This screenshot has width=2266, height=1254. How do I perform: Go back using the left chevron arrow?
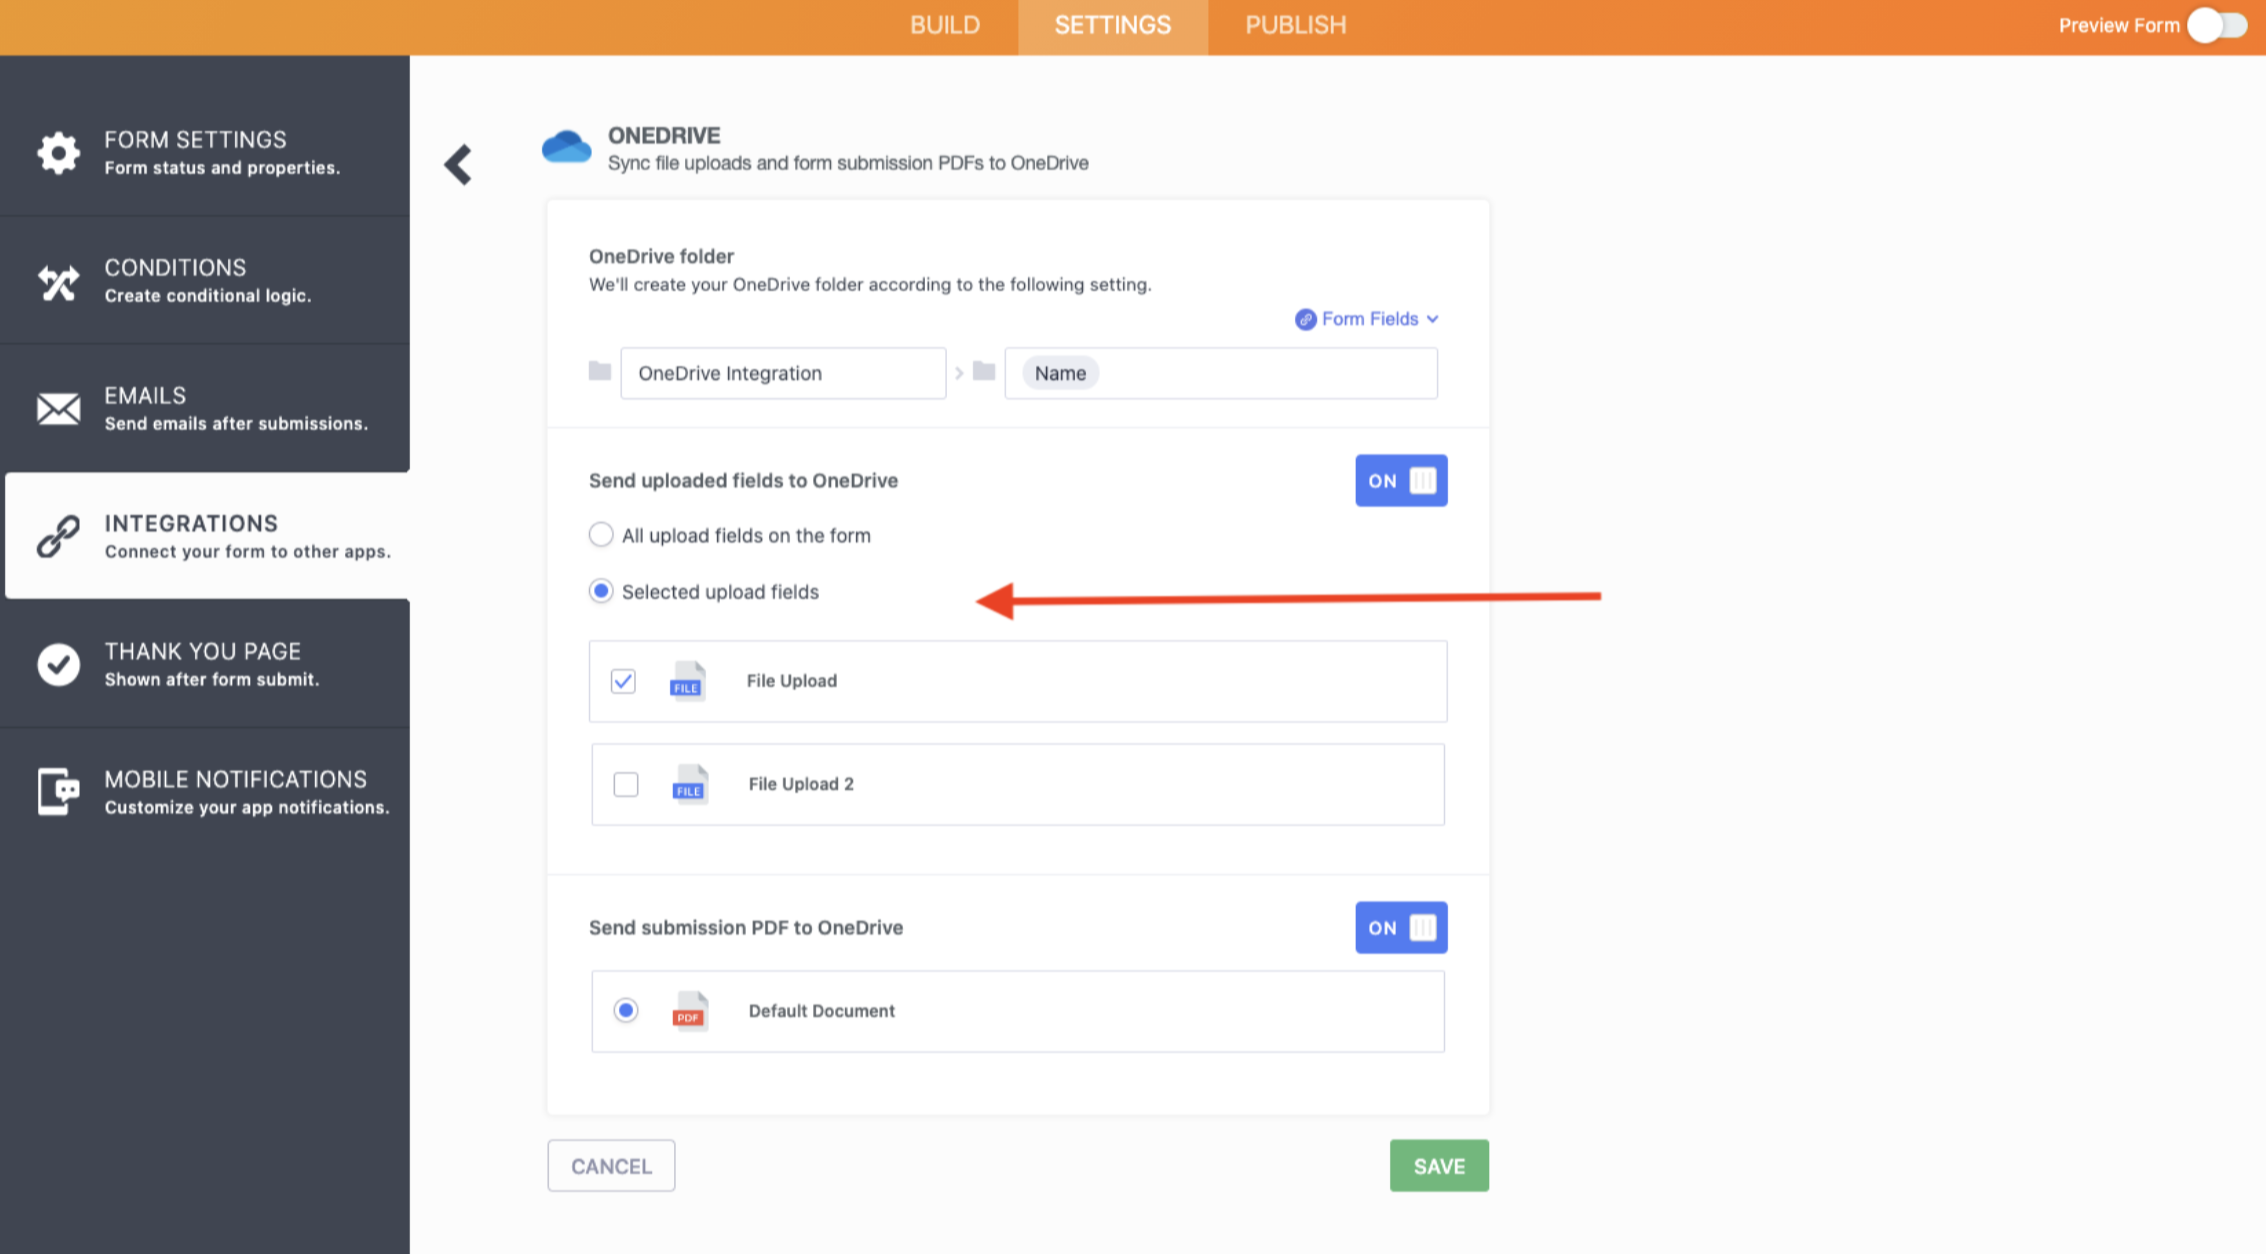[458, 165]
